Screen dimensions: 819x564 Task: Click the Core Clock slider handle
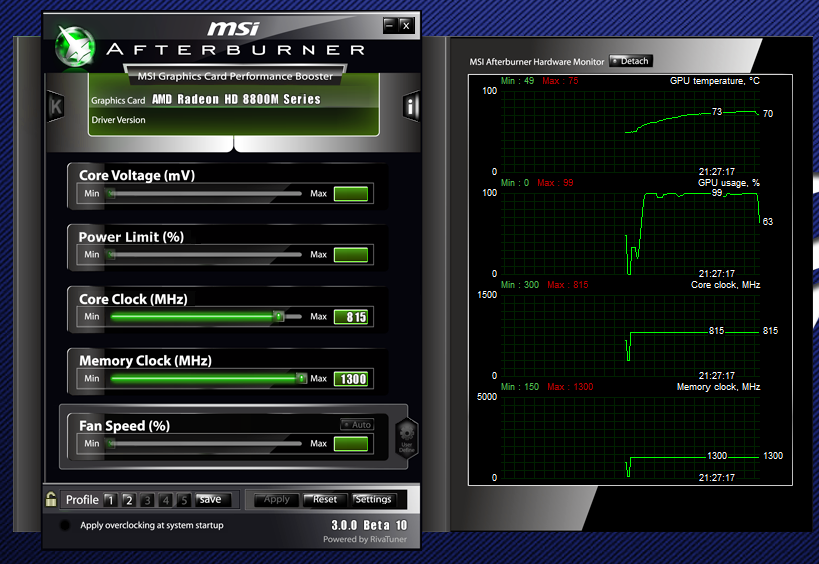click(x=279, y=316)
